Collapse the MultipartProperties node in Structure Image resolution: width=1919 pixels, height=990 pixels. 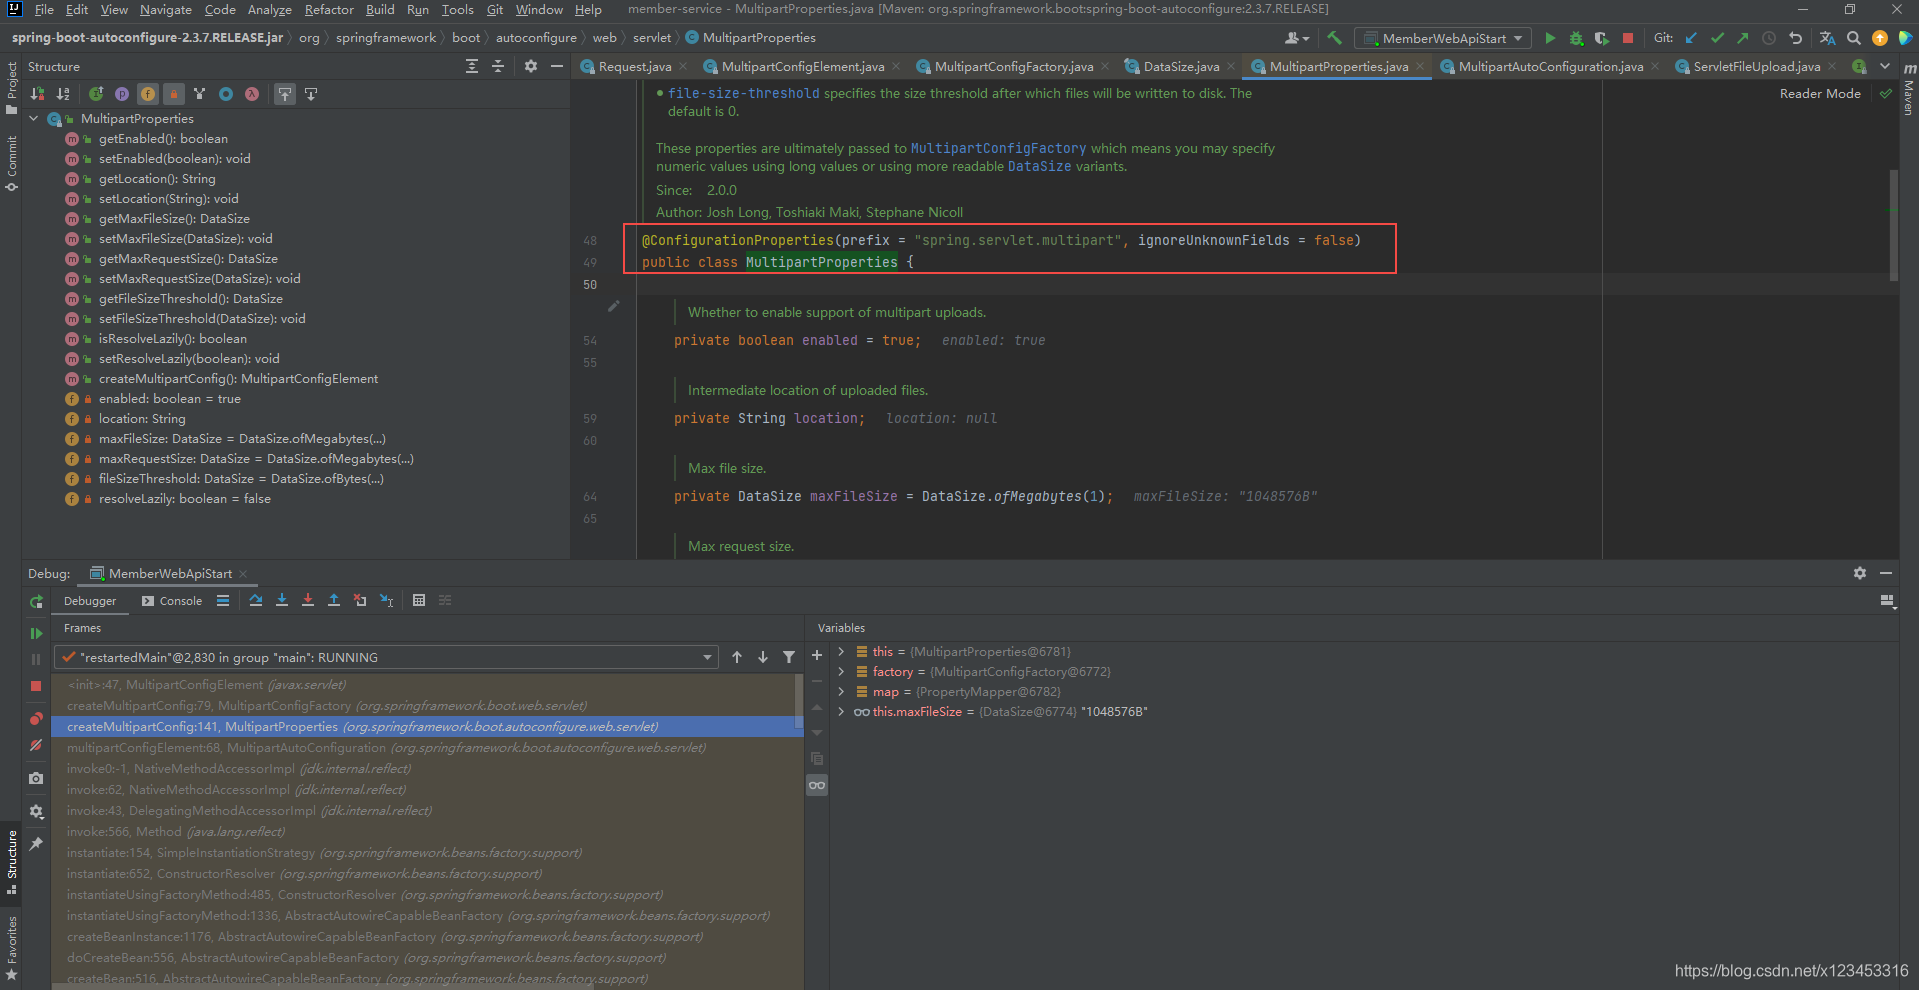coord(33,118)
